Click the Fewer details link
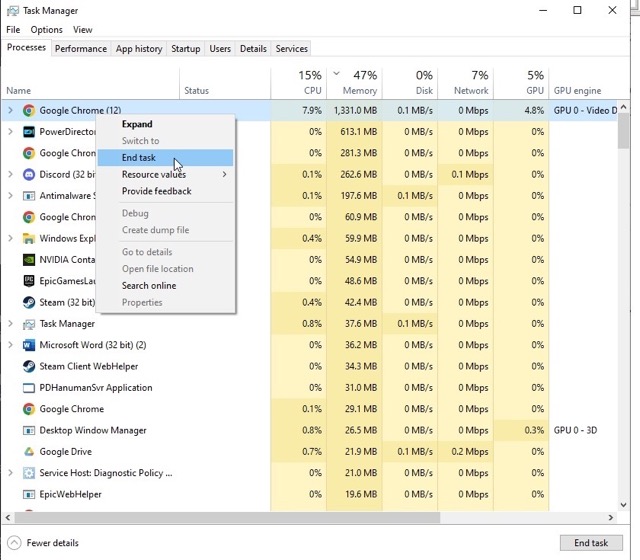The width and height of the screenshot is (640, 560). (53, 543)
